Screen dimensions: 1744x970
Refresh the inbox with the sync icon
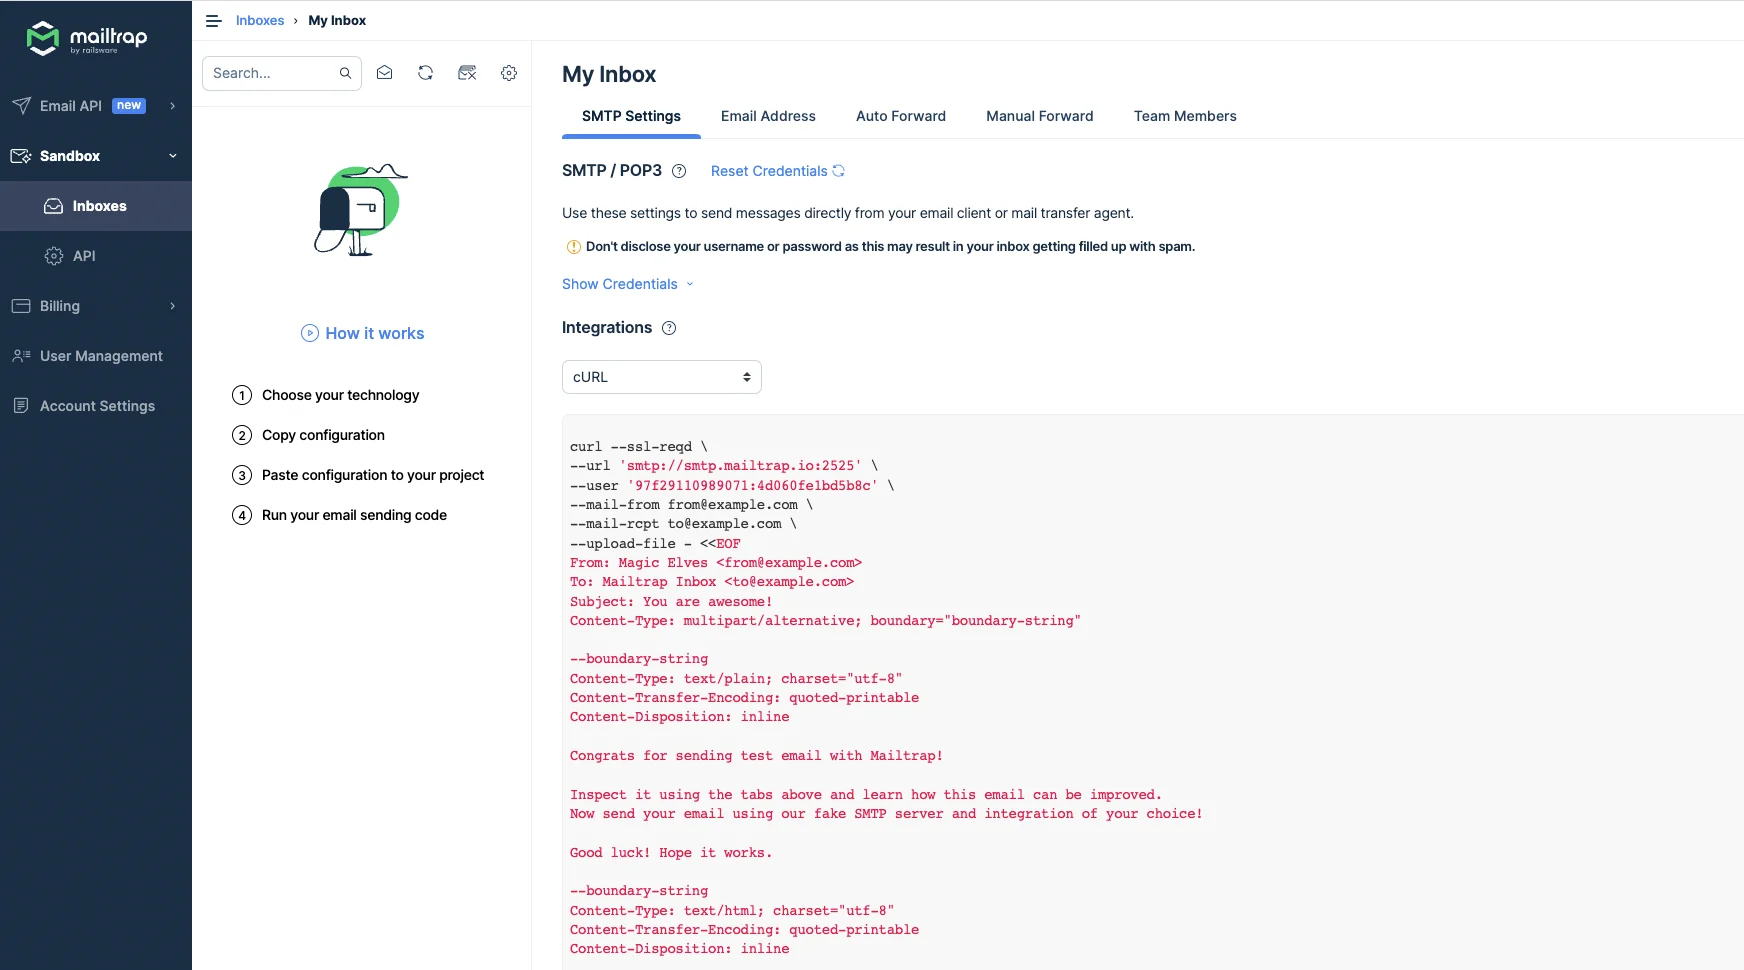[426, 72]
